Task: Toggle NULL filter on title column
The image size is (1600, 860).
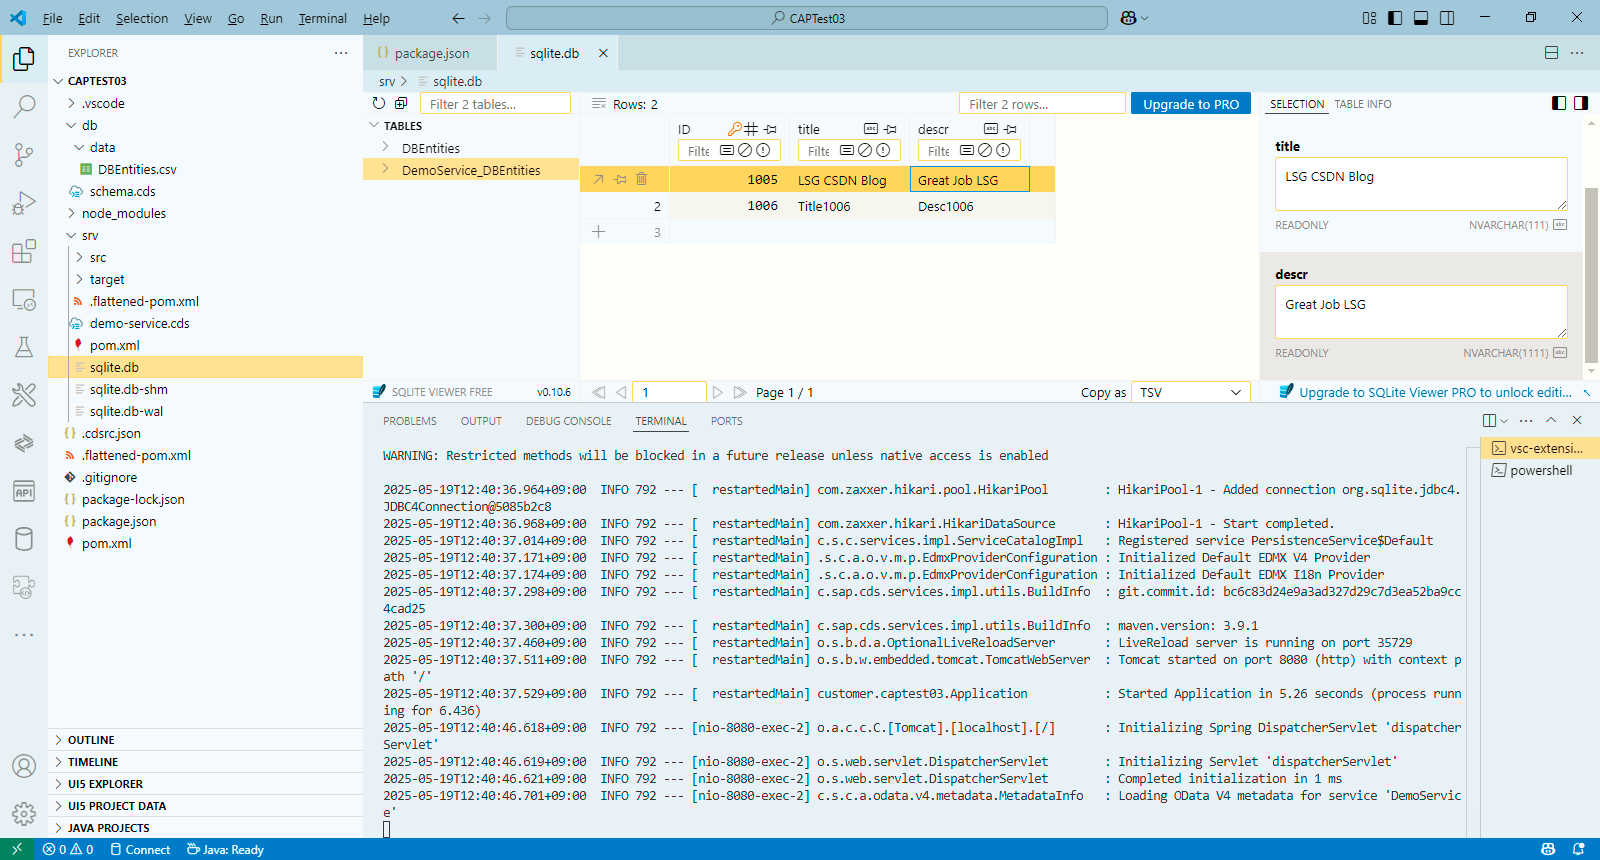Action: 865,150
